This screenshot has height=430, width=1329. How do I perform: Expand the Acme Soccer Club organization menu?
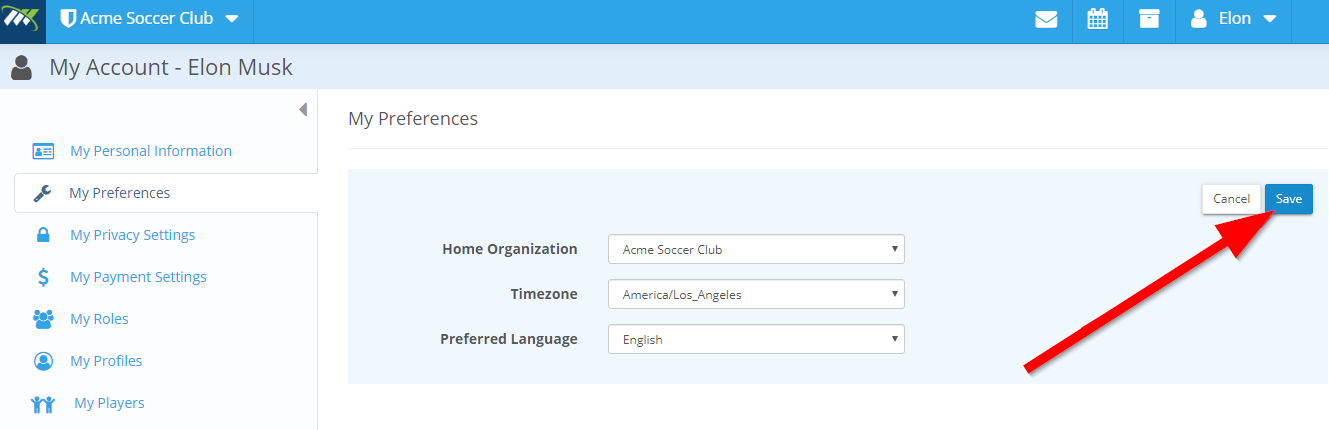[x=150, y=19]
